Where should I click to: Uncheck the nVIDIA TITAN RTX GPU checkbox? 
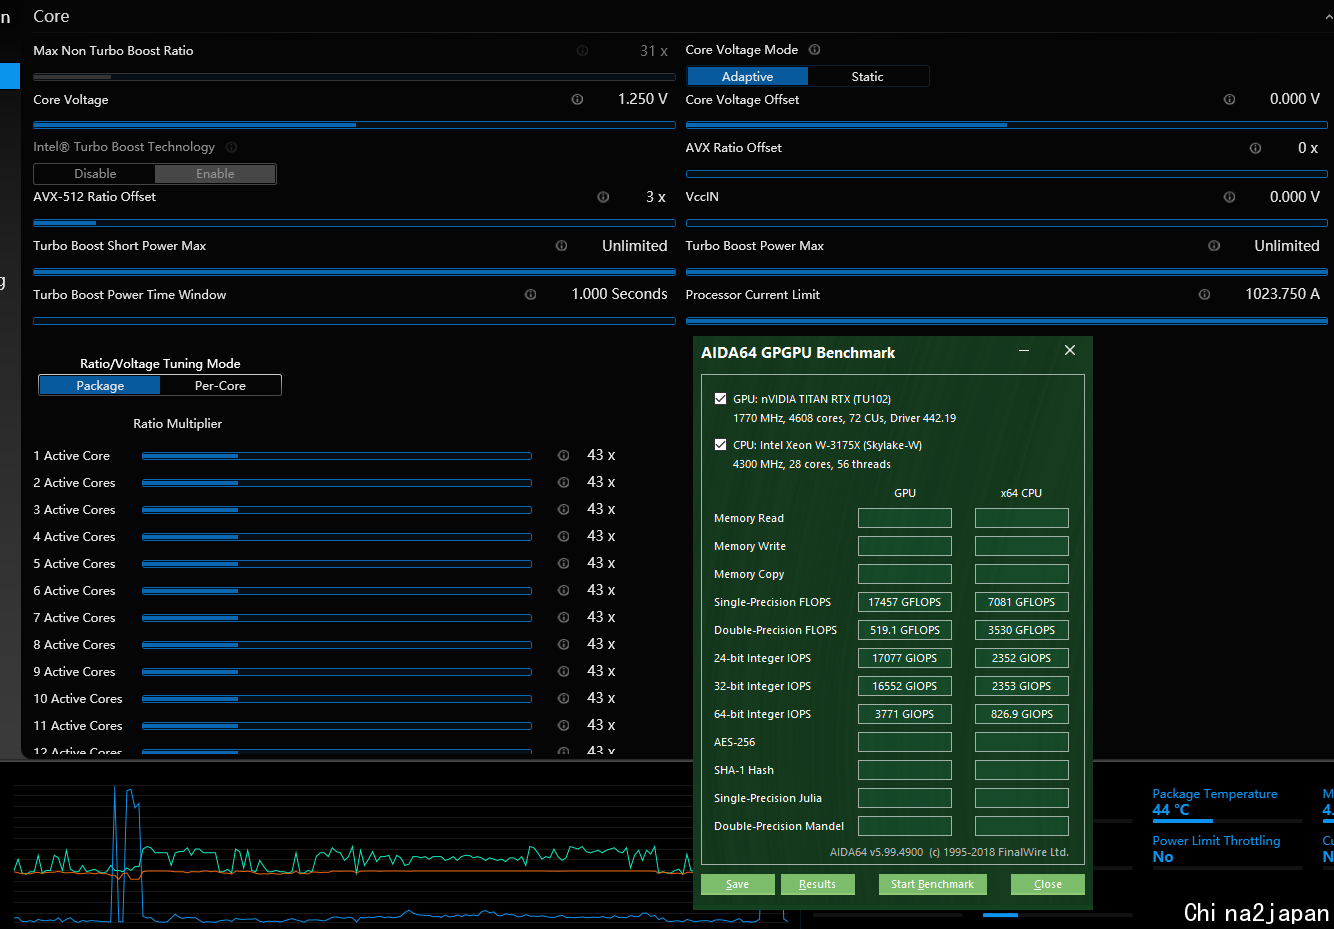pos(720,398)
